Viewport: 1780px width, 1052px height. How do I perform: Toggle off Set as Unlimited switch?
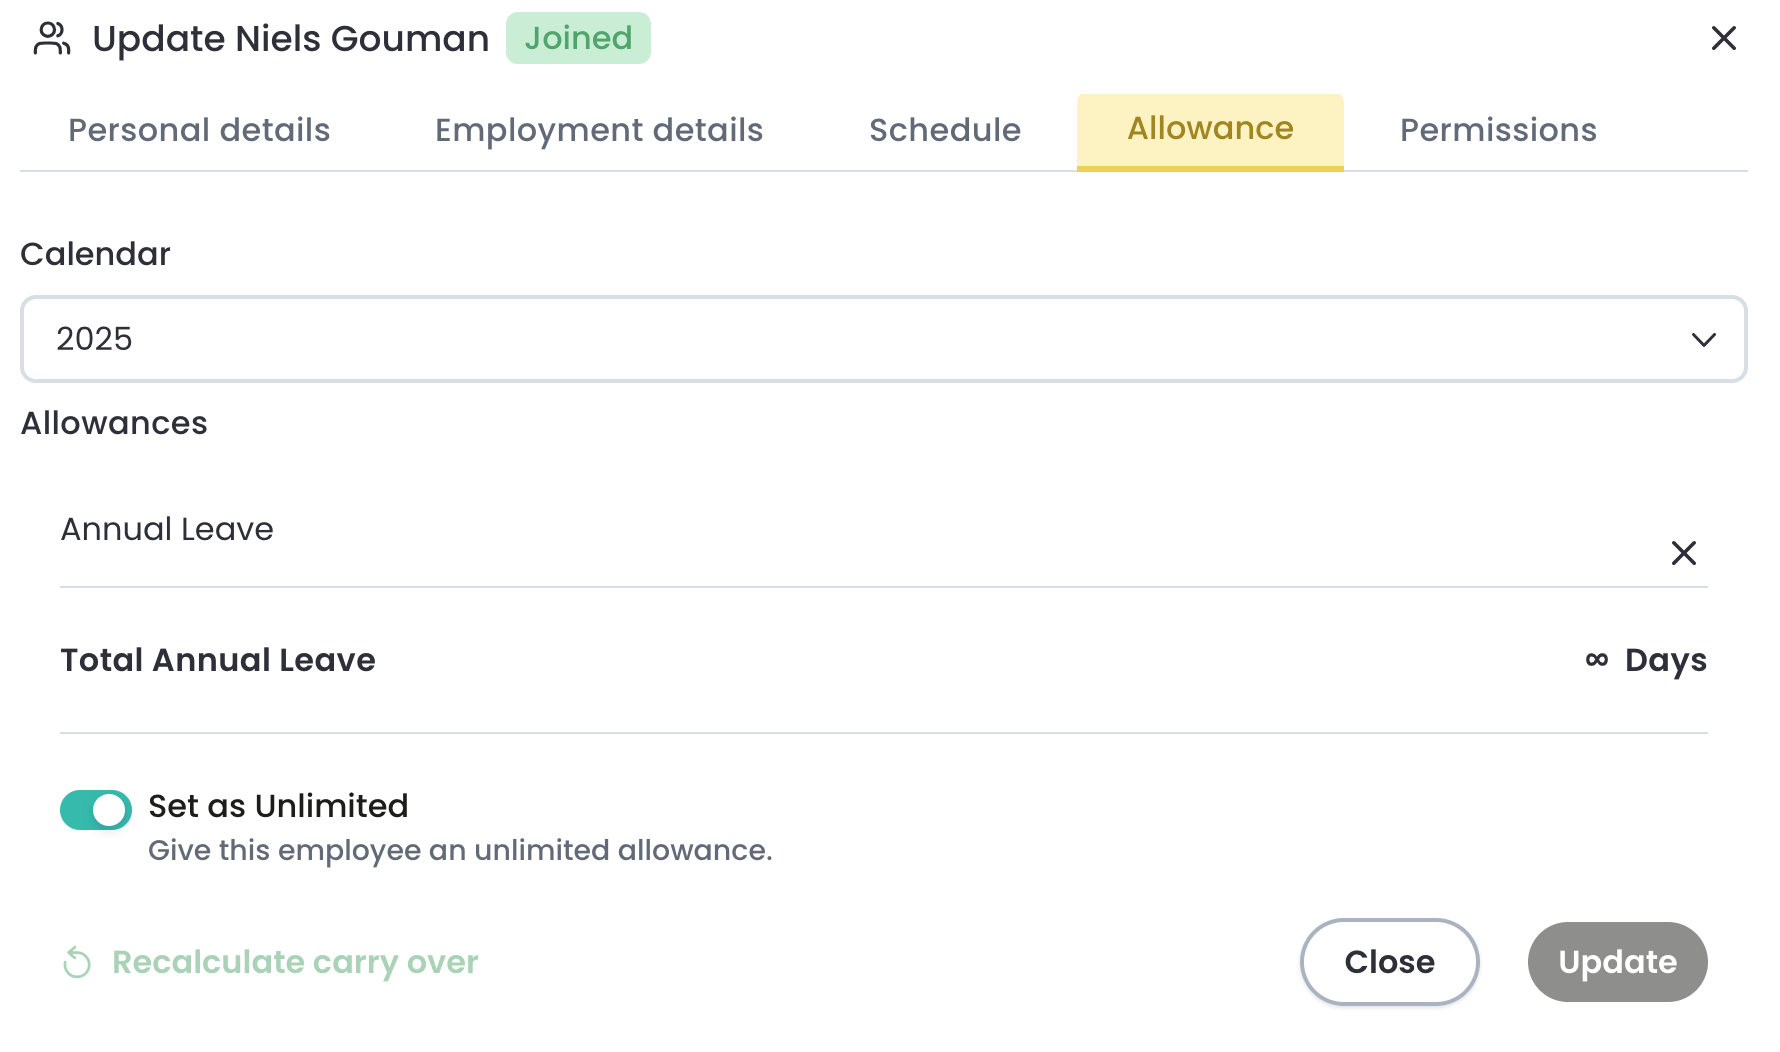coord(96,810)
